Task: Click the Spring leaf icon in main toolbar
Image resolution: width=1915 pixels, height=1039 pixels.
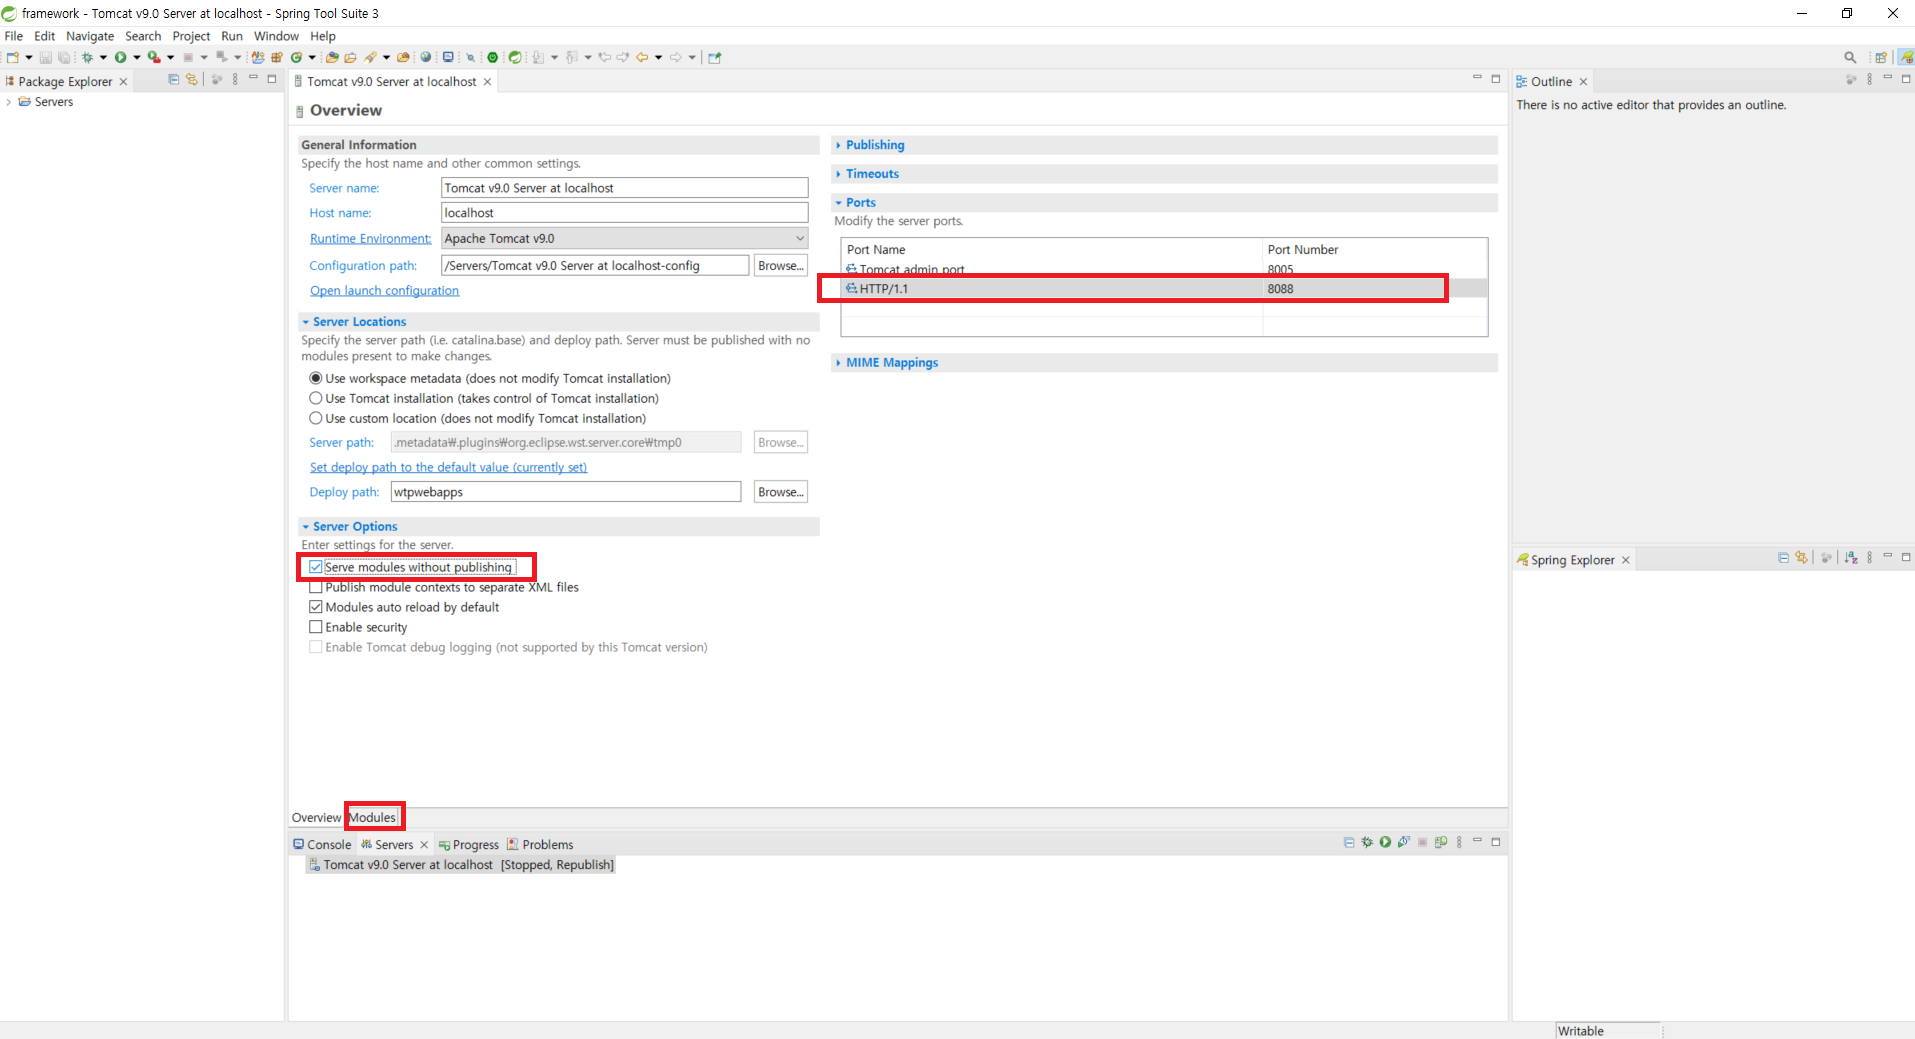Action: (x=515, y=57)
